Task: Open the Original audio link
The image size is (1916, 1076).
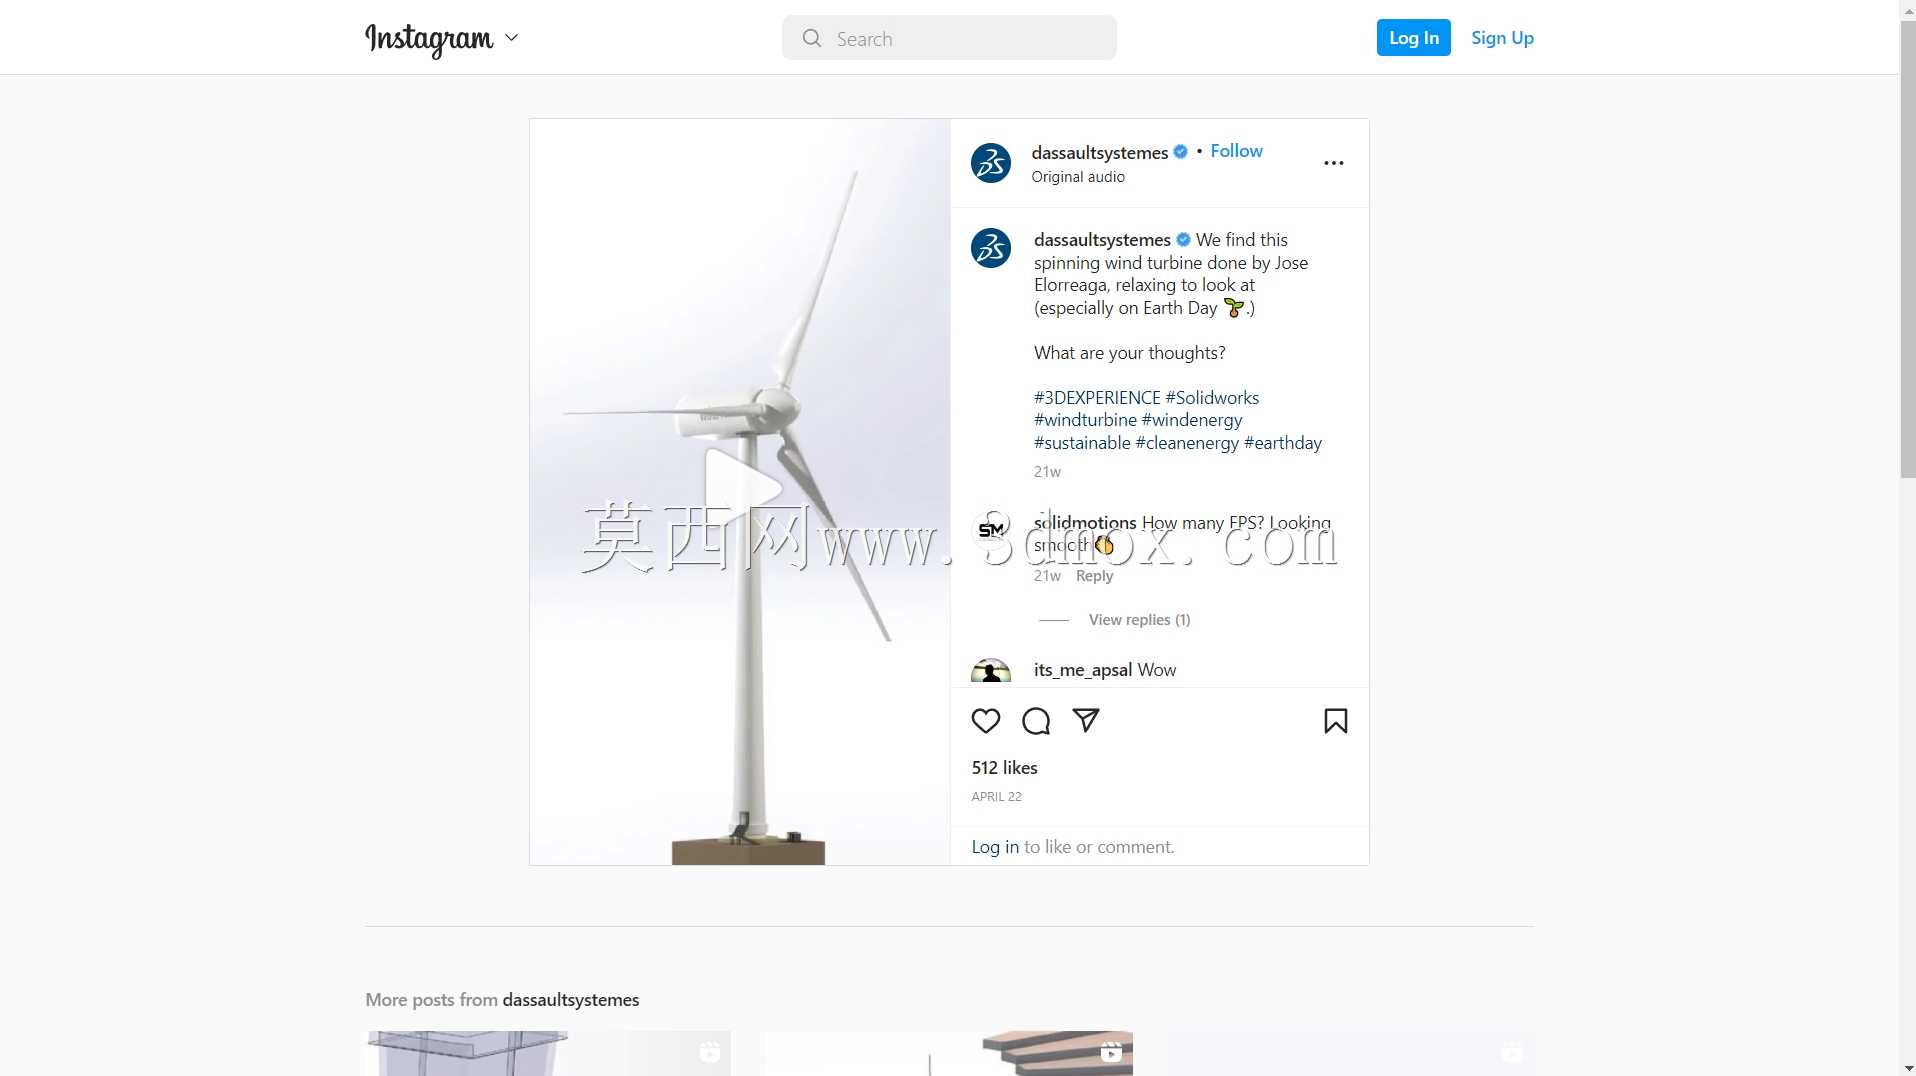Action: click(x=1078, y=177)
